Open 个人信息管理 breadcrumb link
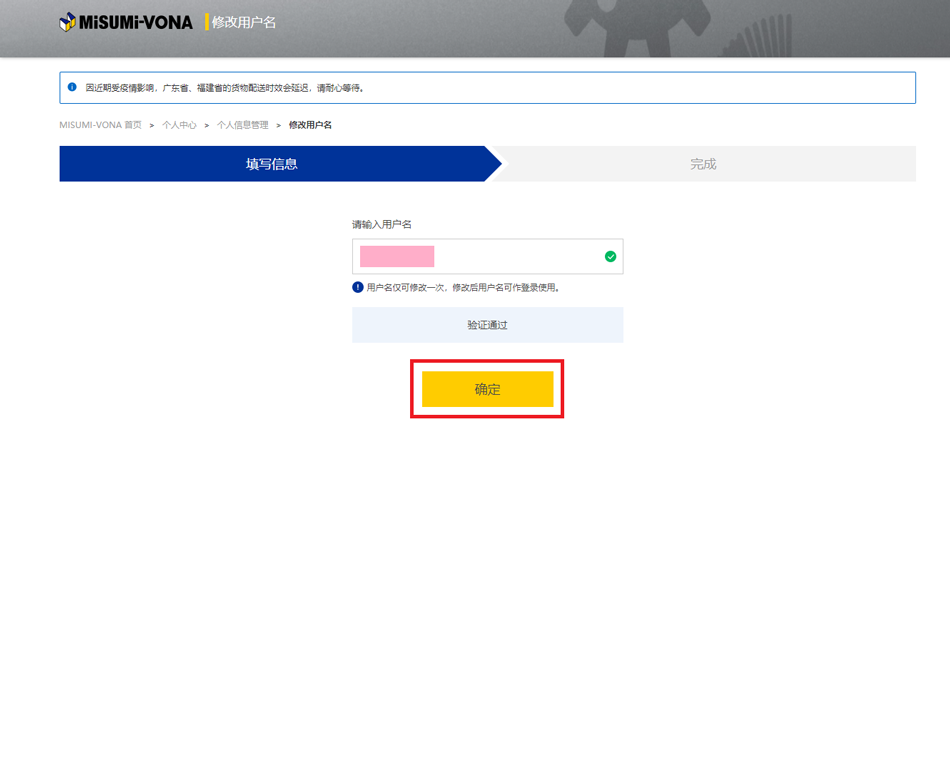 pos(243,126)
